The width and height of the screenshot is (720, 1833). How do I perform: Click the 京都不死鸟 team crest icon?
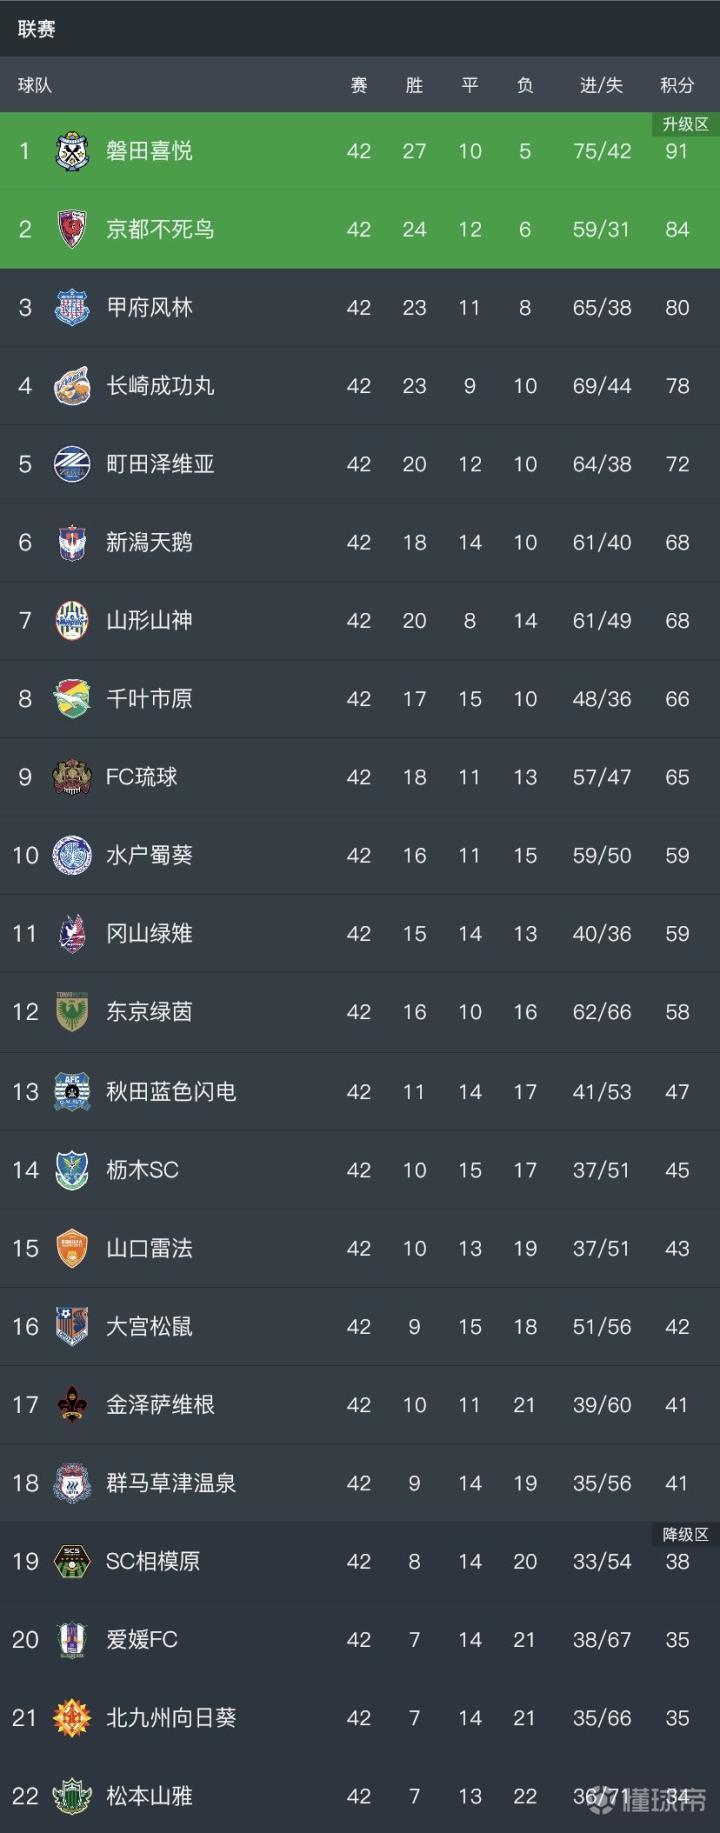point(72,229)
